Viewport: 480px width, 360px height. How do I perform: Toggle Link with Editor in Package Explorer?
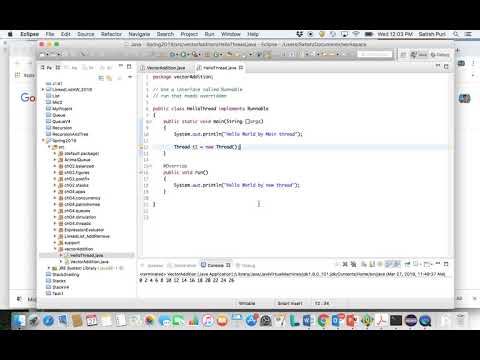(109, 78)
